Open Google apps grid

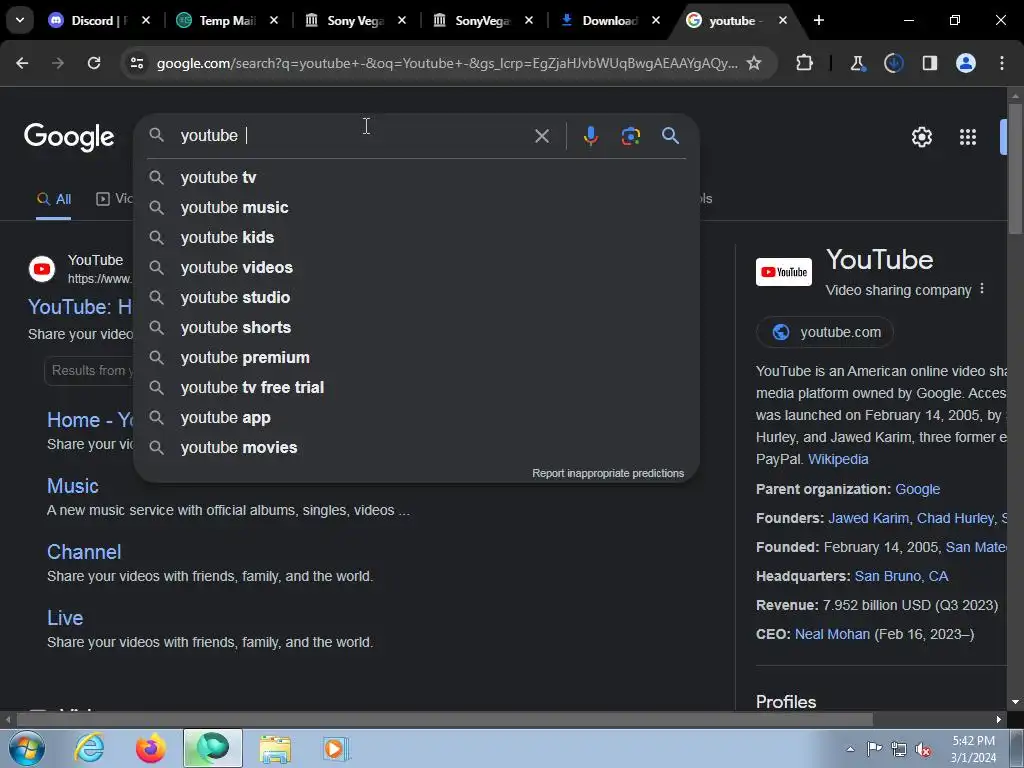tap(968, 137)
